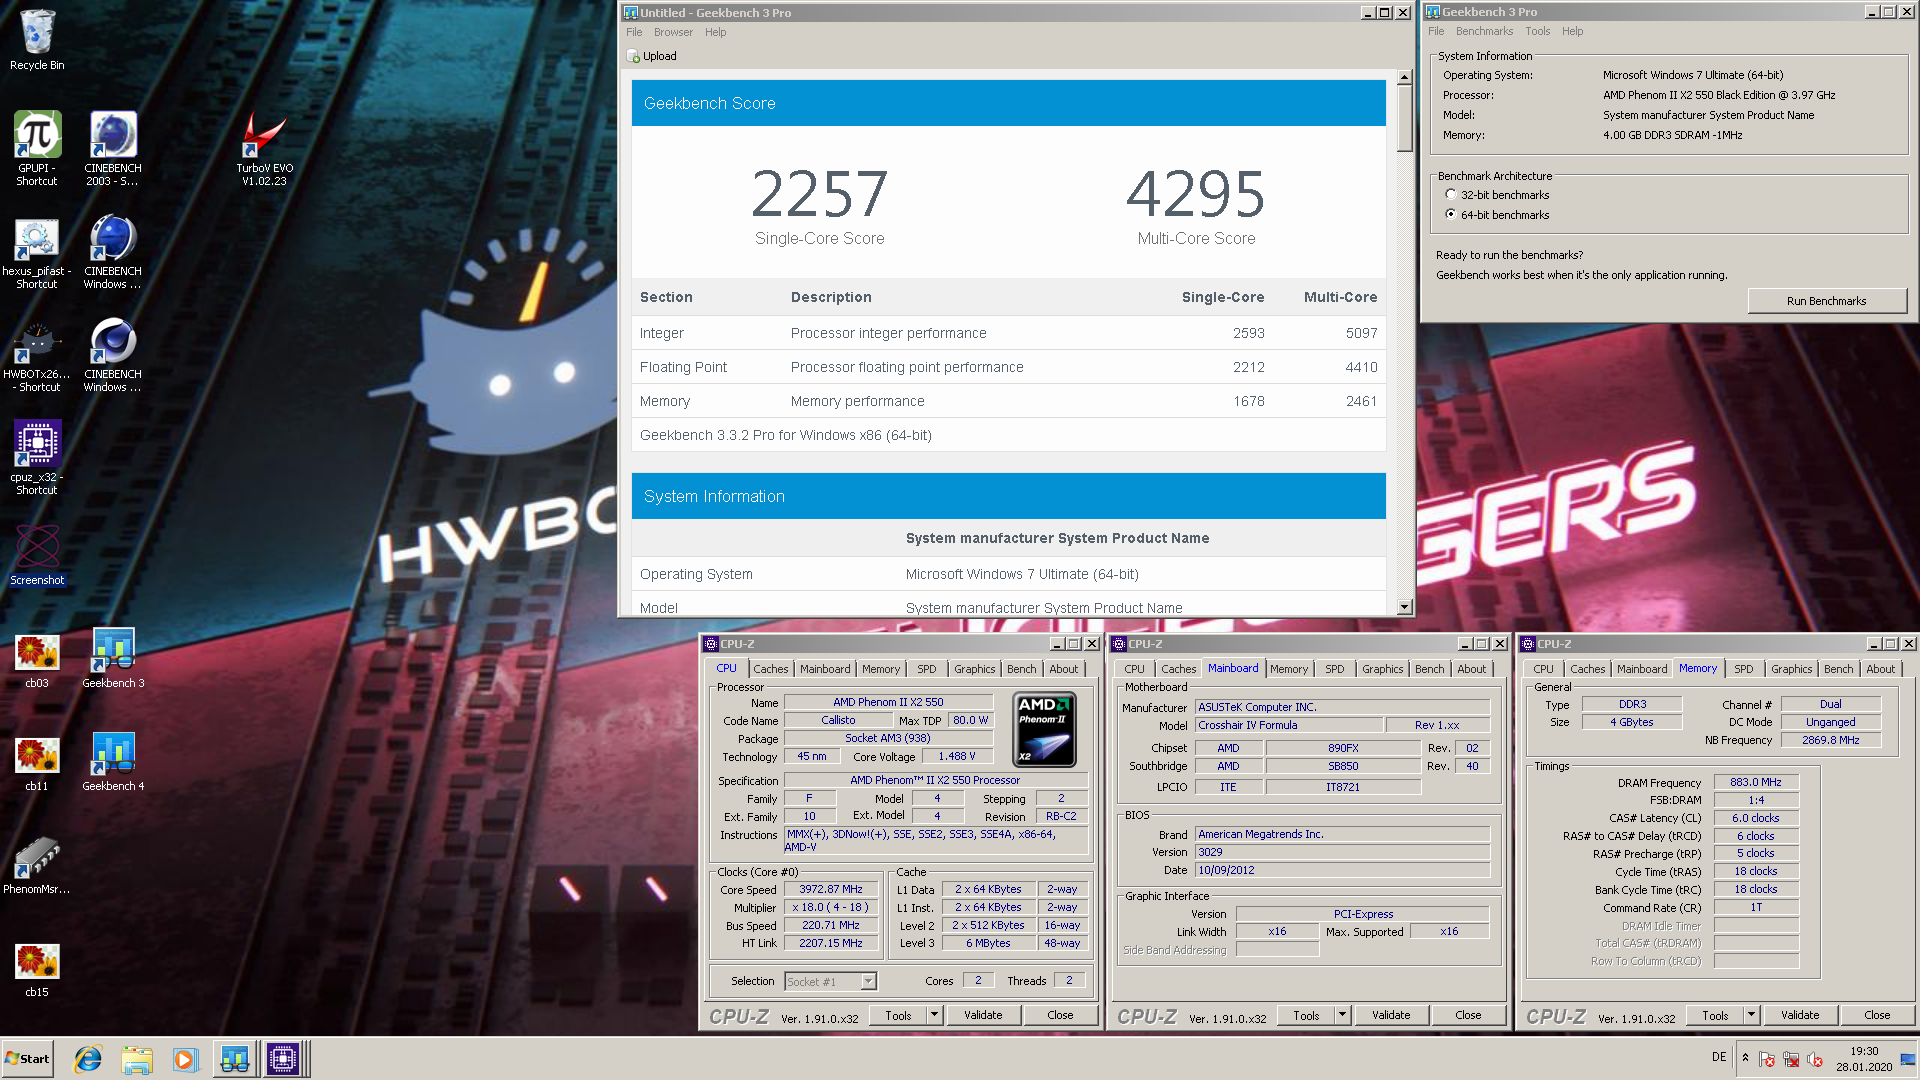Click the Multi-Core Score 4295
The height and width of the screenshot is (1080, 1920).
(1196, 194)
